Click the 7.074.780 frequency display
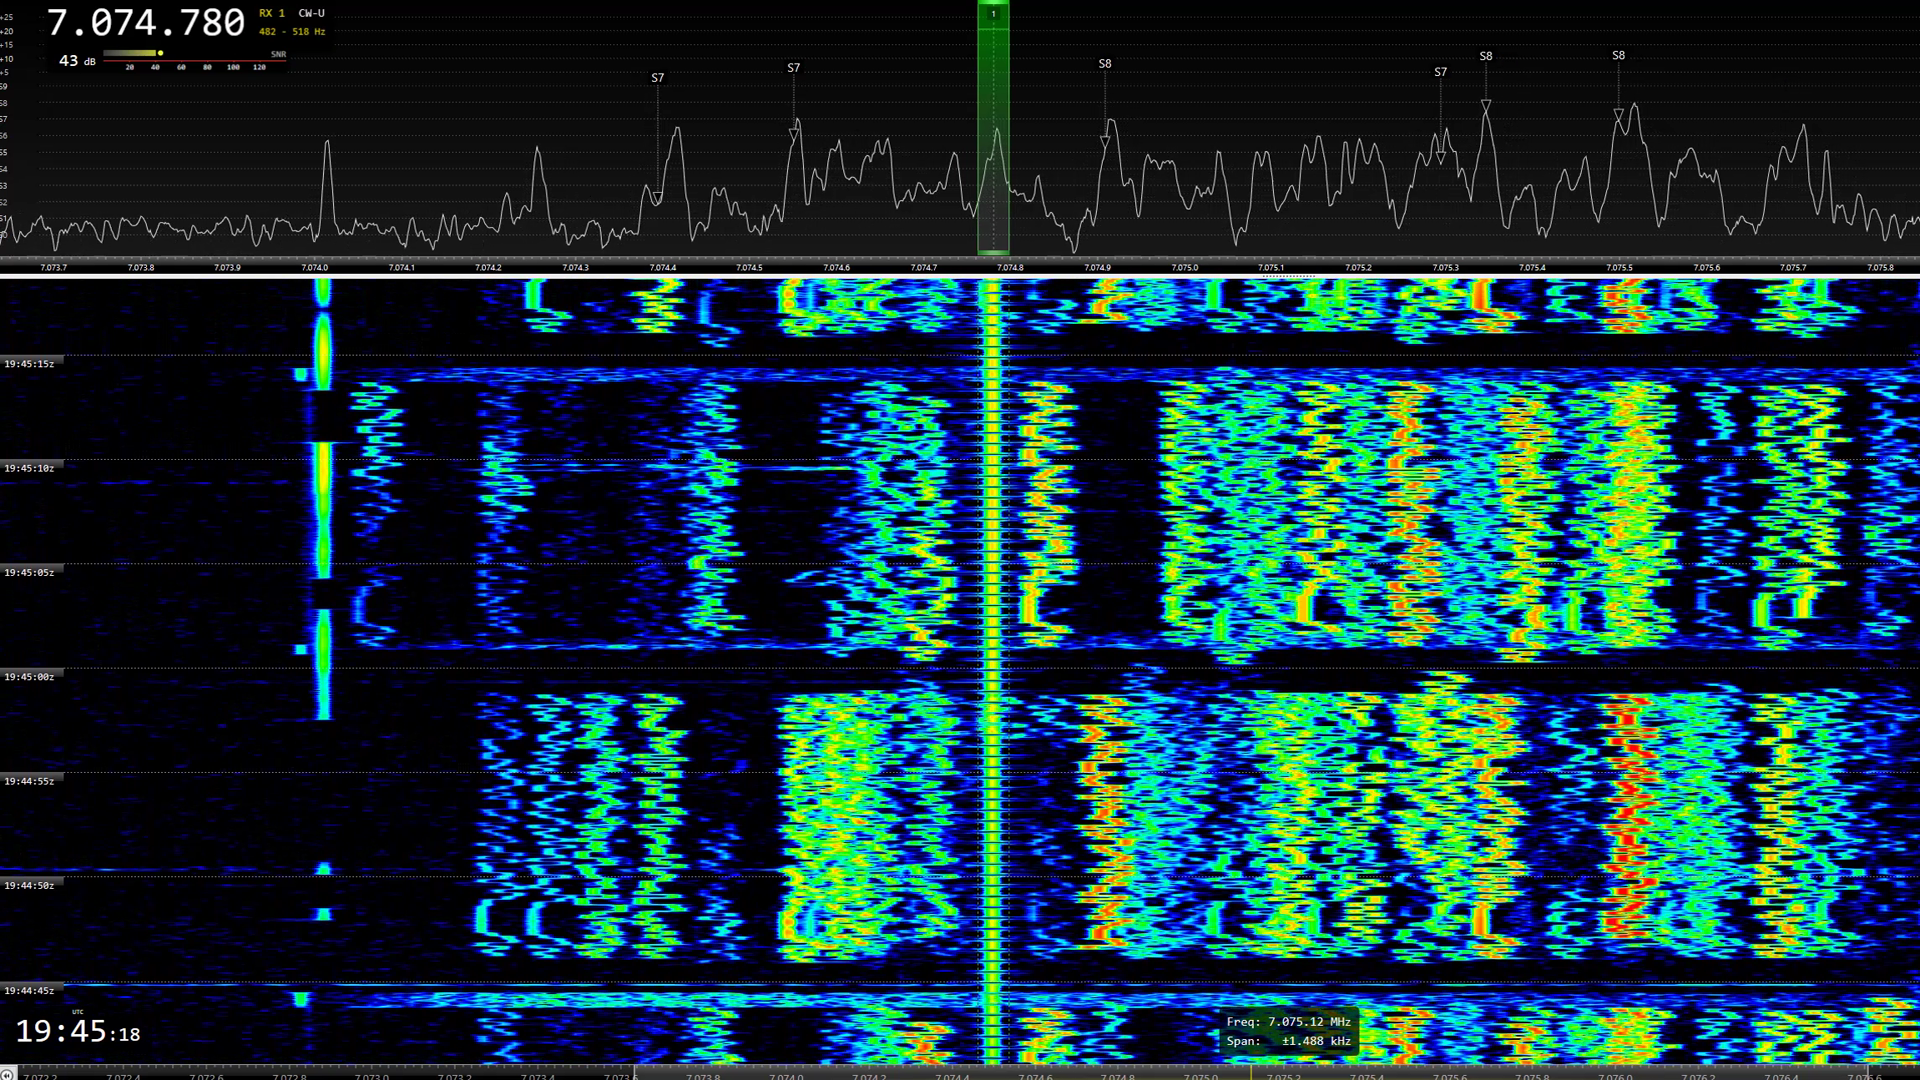The height and width of the screenshot is (1080, 1920). pyautogui.click(x=146, y=22)
